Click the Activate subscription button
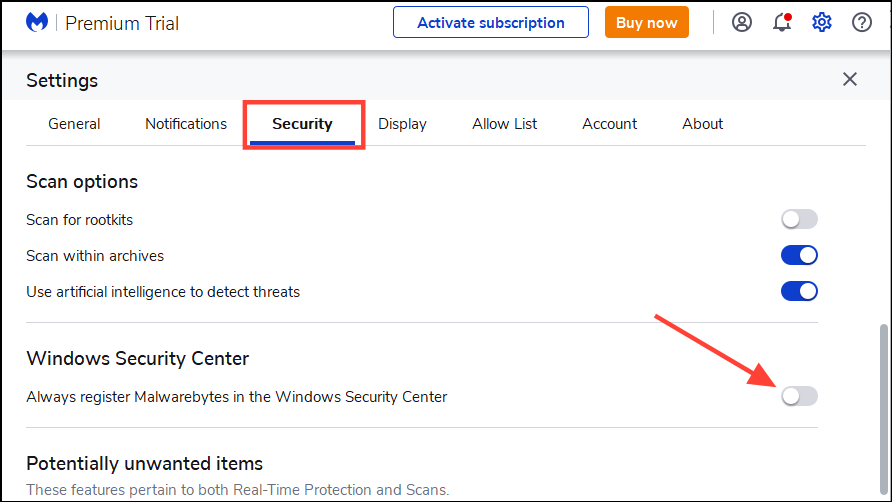This screenshot has height=502, width=892. (x=490, y=22)
